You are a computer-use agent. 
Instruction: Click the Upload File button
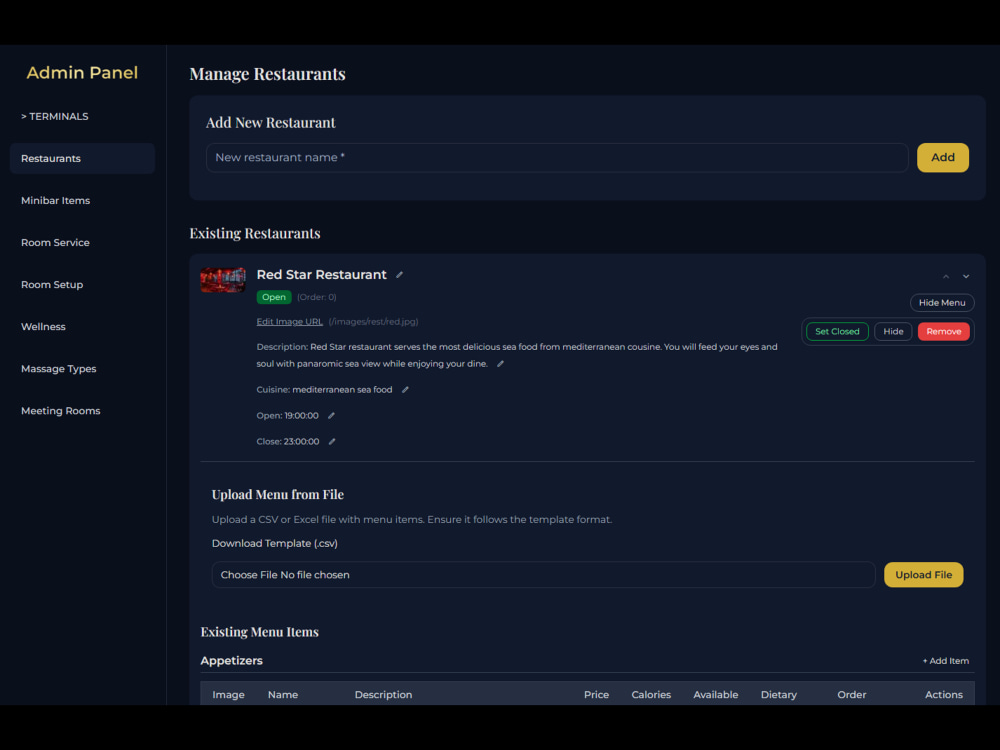(923, 575)
